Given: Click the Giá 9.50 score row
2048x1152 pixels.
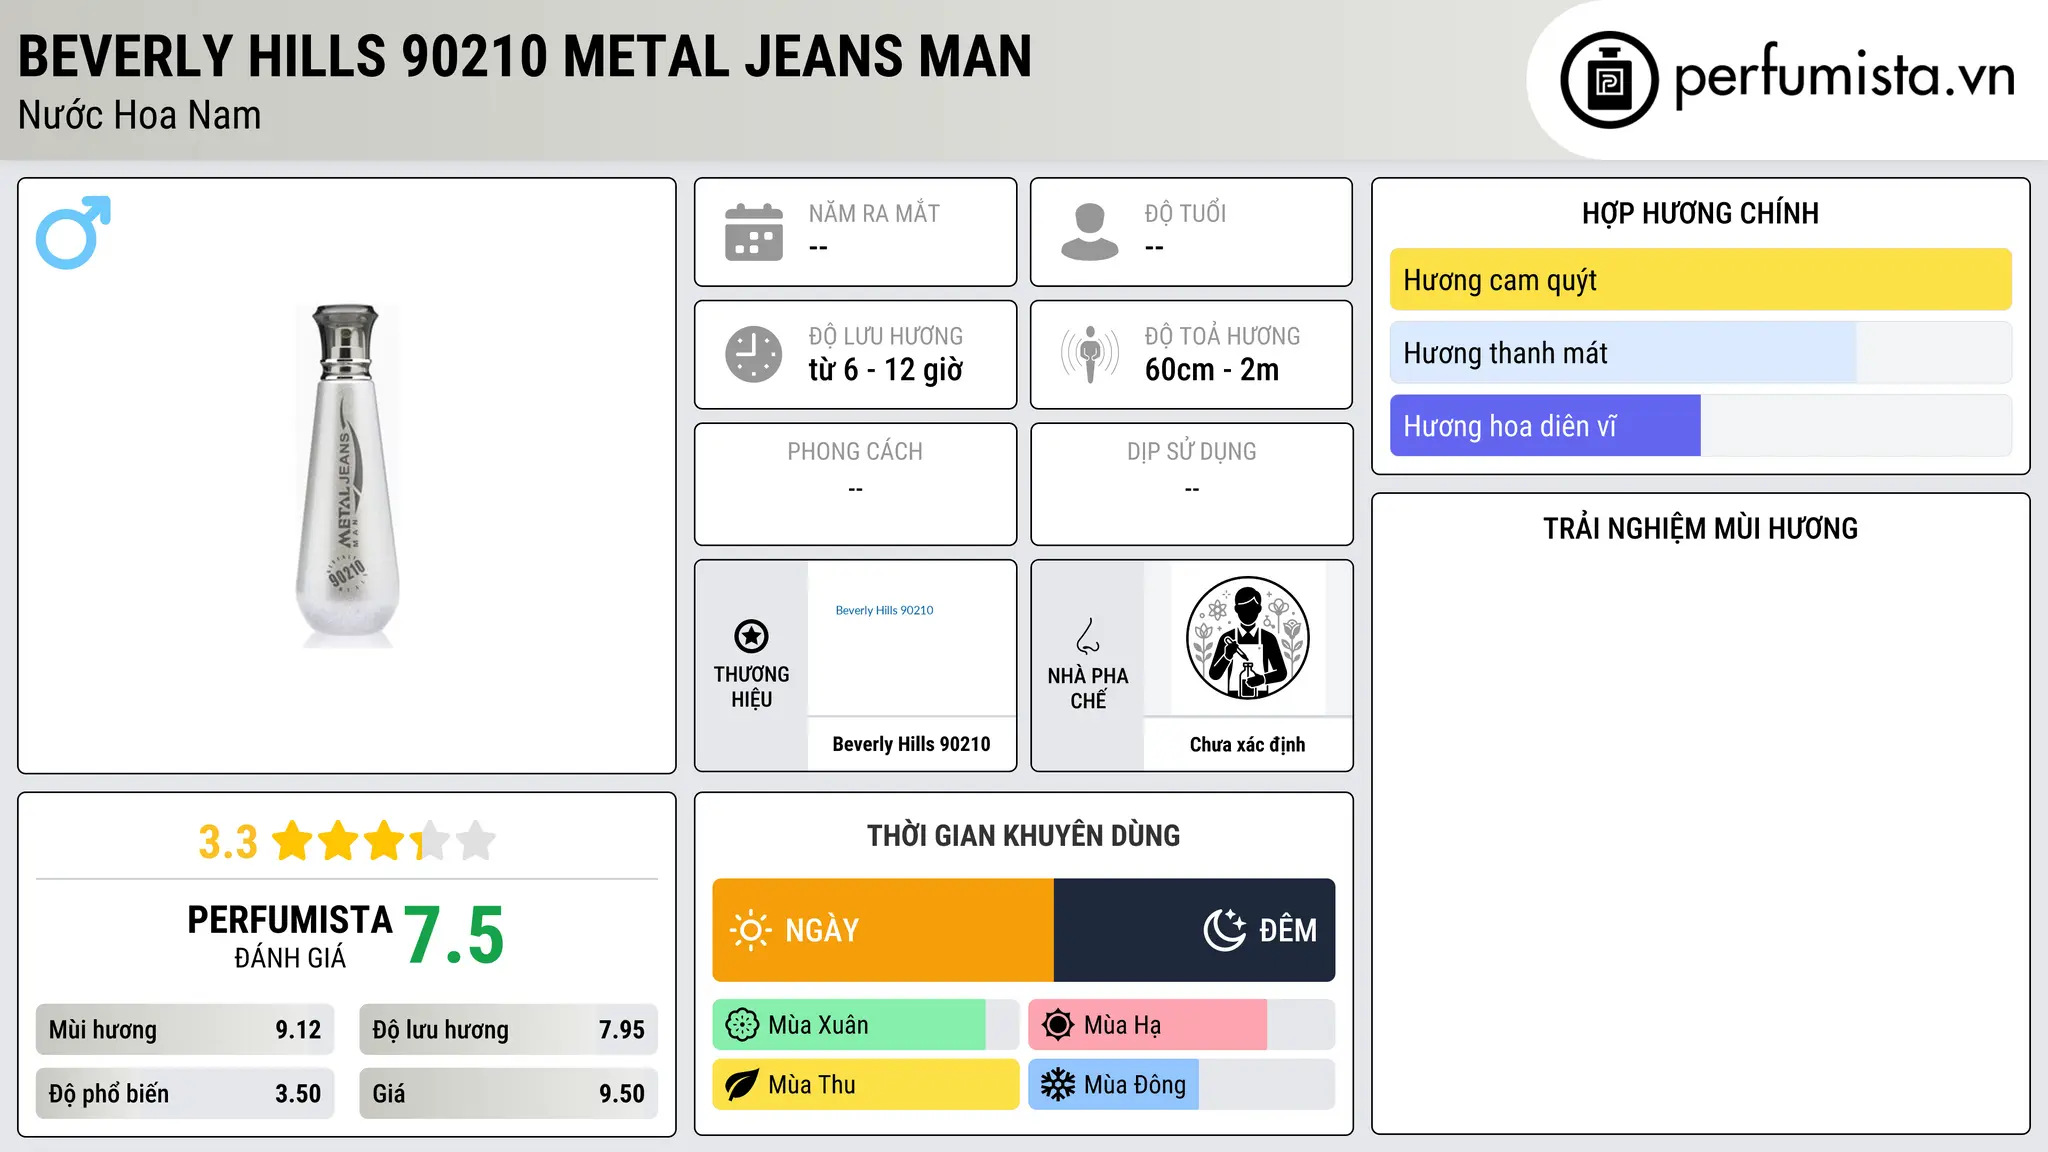Looking at the screenshot, I should point(508,1094).
